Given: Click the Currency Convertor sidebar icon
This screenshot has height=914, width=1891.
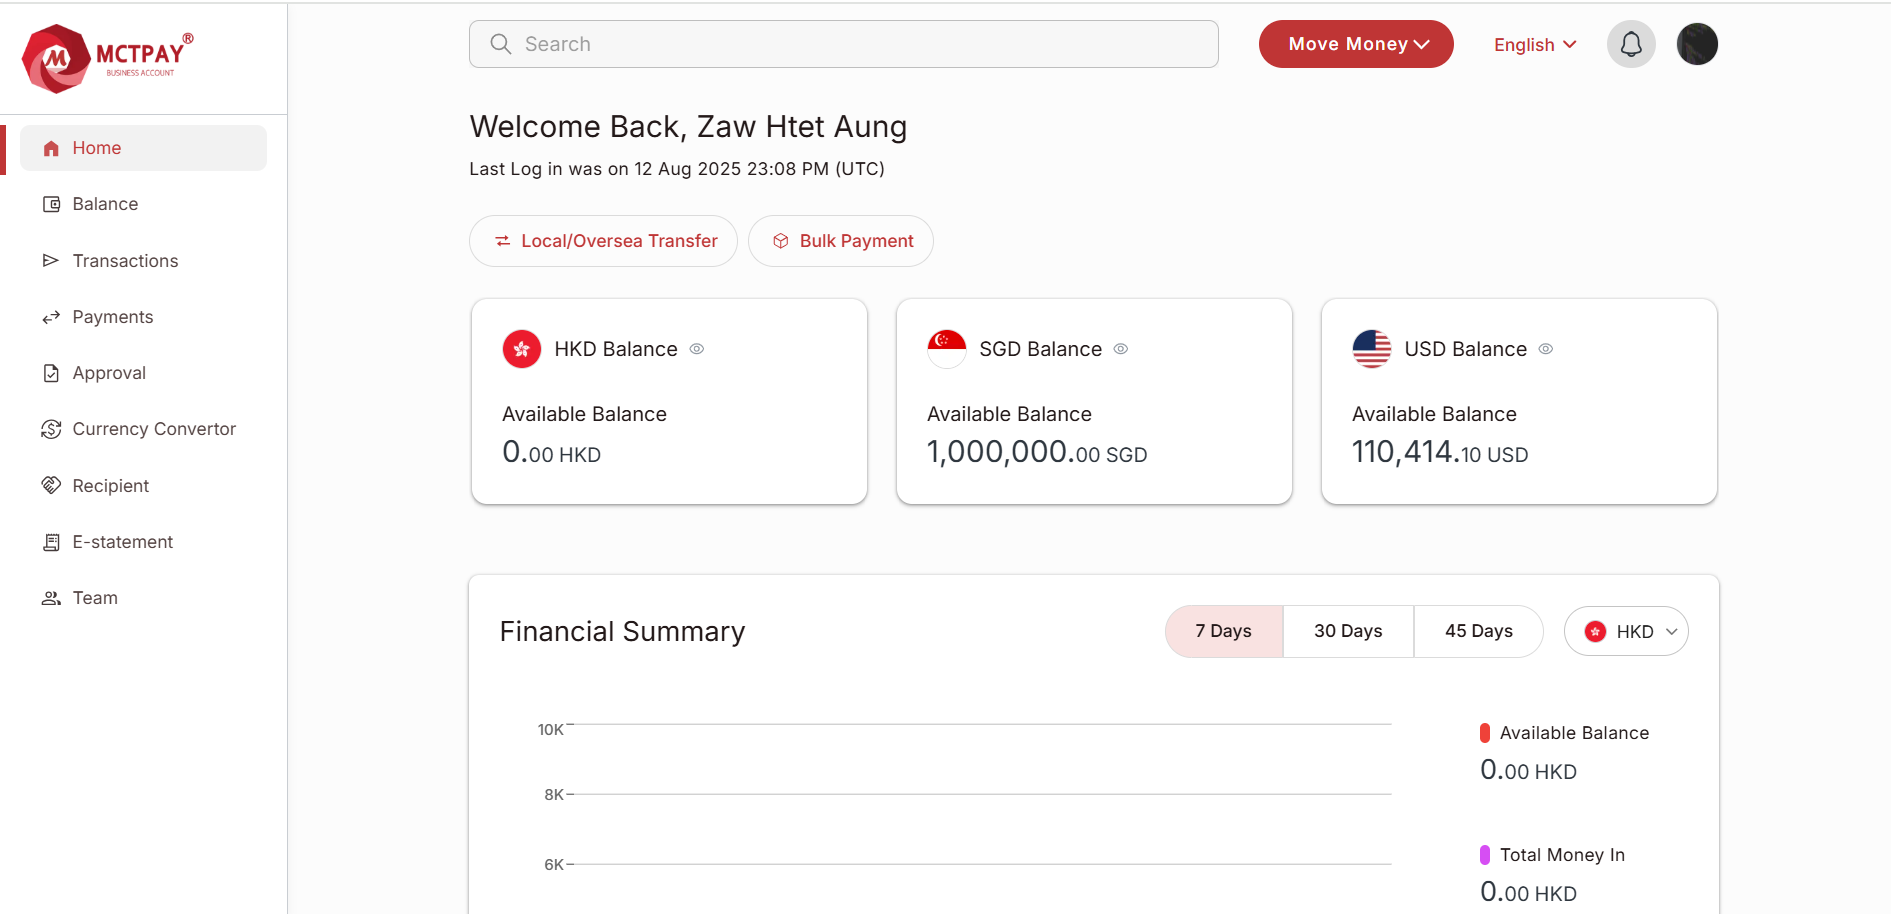Looking at the screenshot, I should point(51,429).
